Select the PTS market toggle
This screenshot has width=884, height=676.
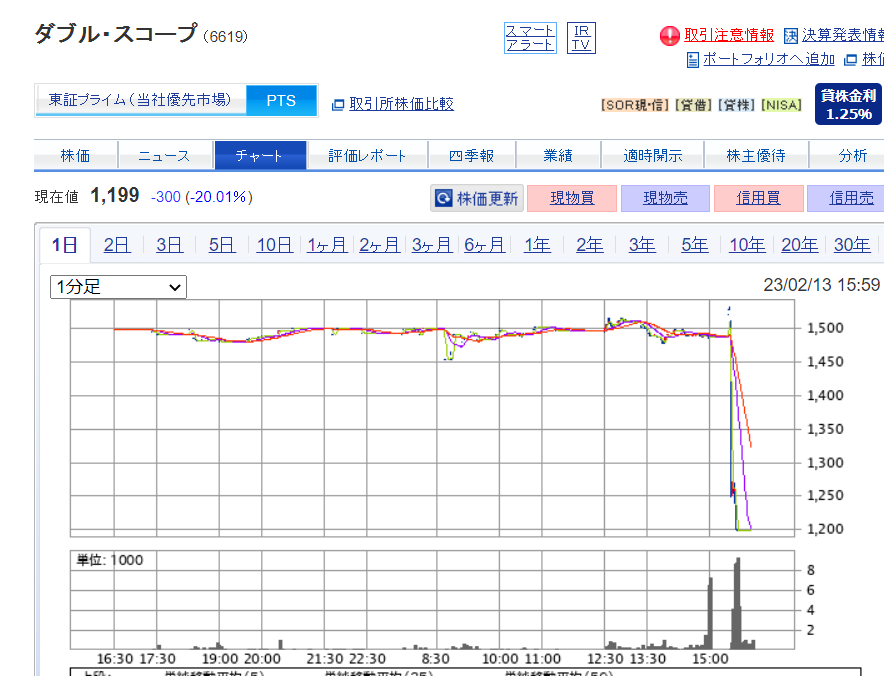[281, 100]
